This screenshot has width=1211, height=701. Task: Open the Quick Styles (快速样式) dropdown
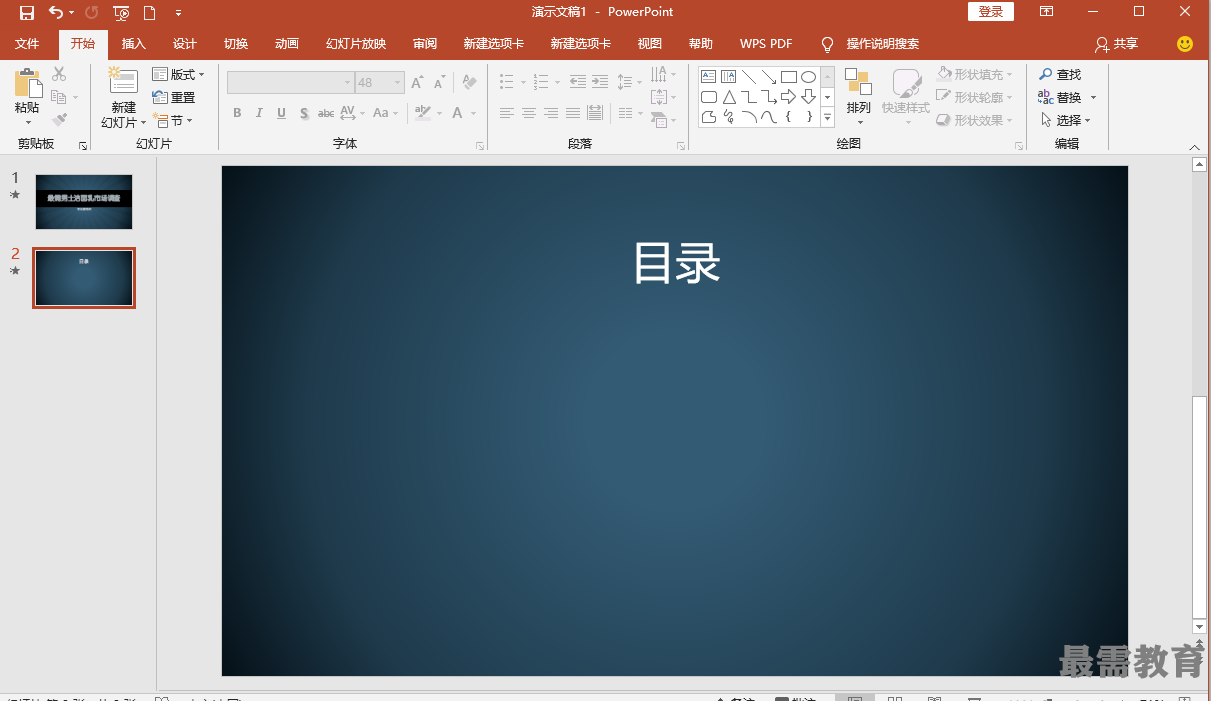click(x=906, y=96)
